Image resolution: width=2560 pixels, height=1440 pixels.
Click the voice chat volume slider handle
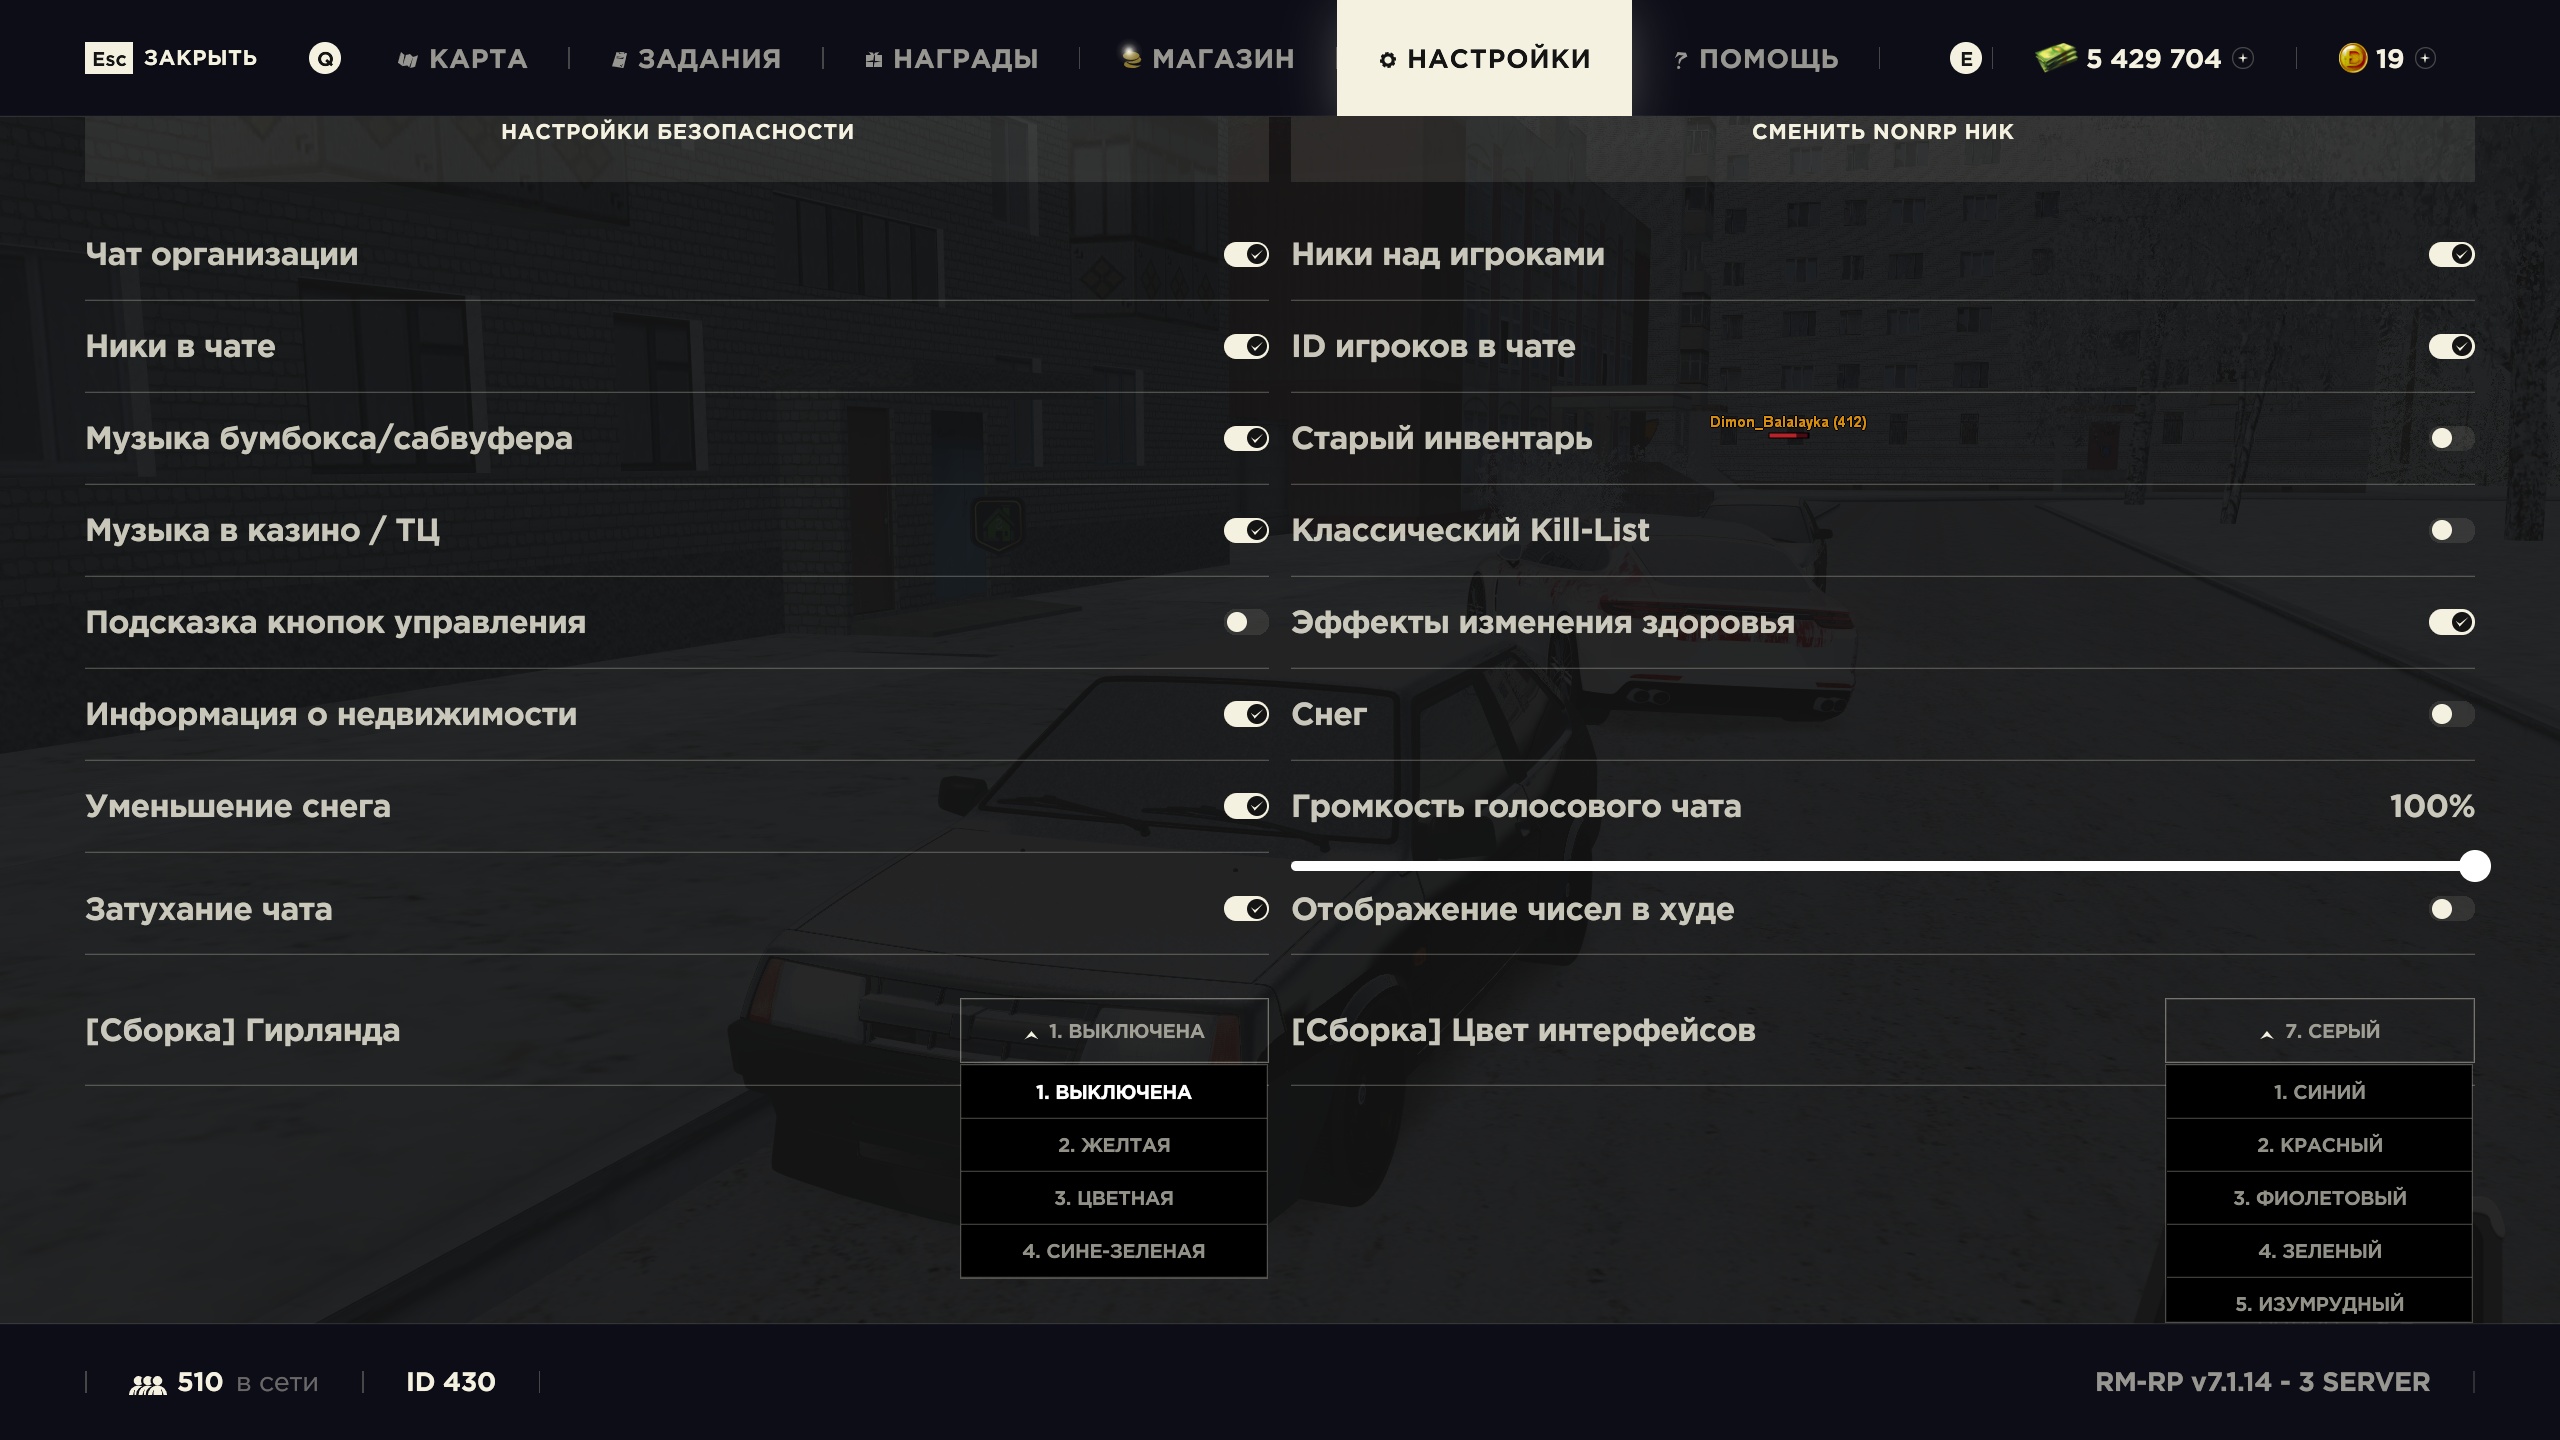[2474, 866]
